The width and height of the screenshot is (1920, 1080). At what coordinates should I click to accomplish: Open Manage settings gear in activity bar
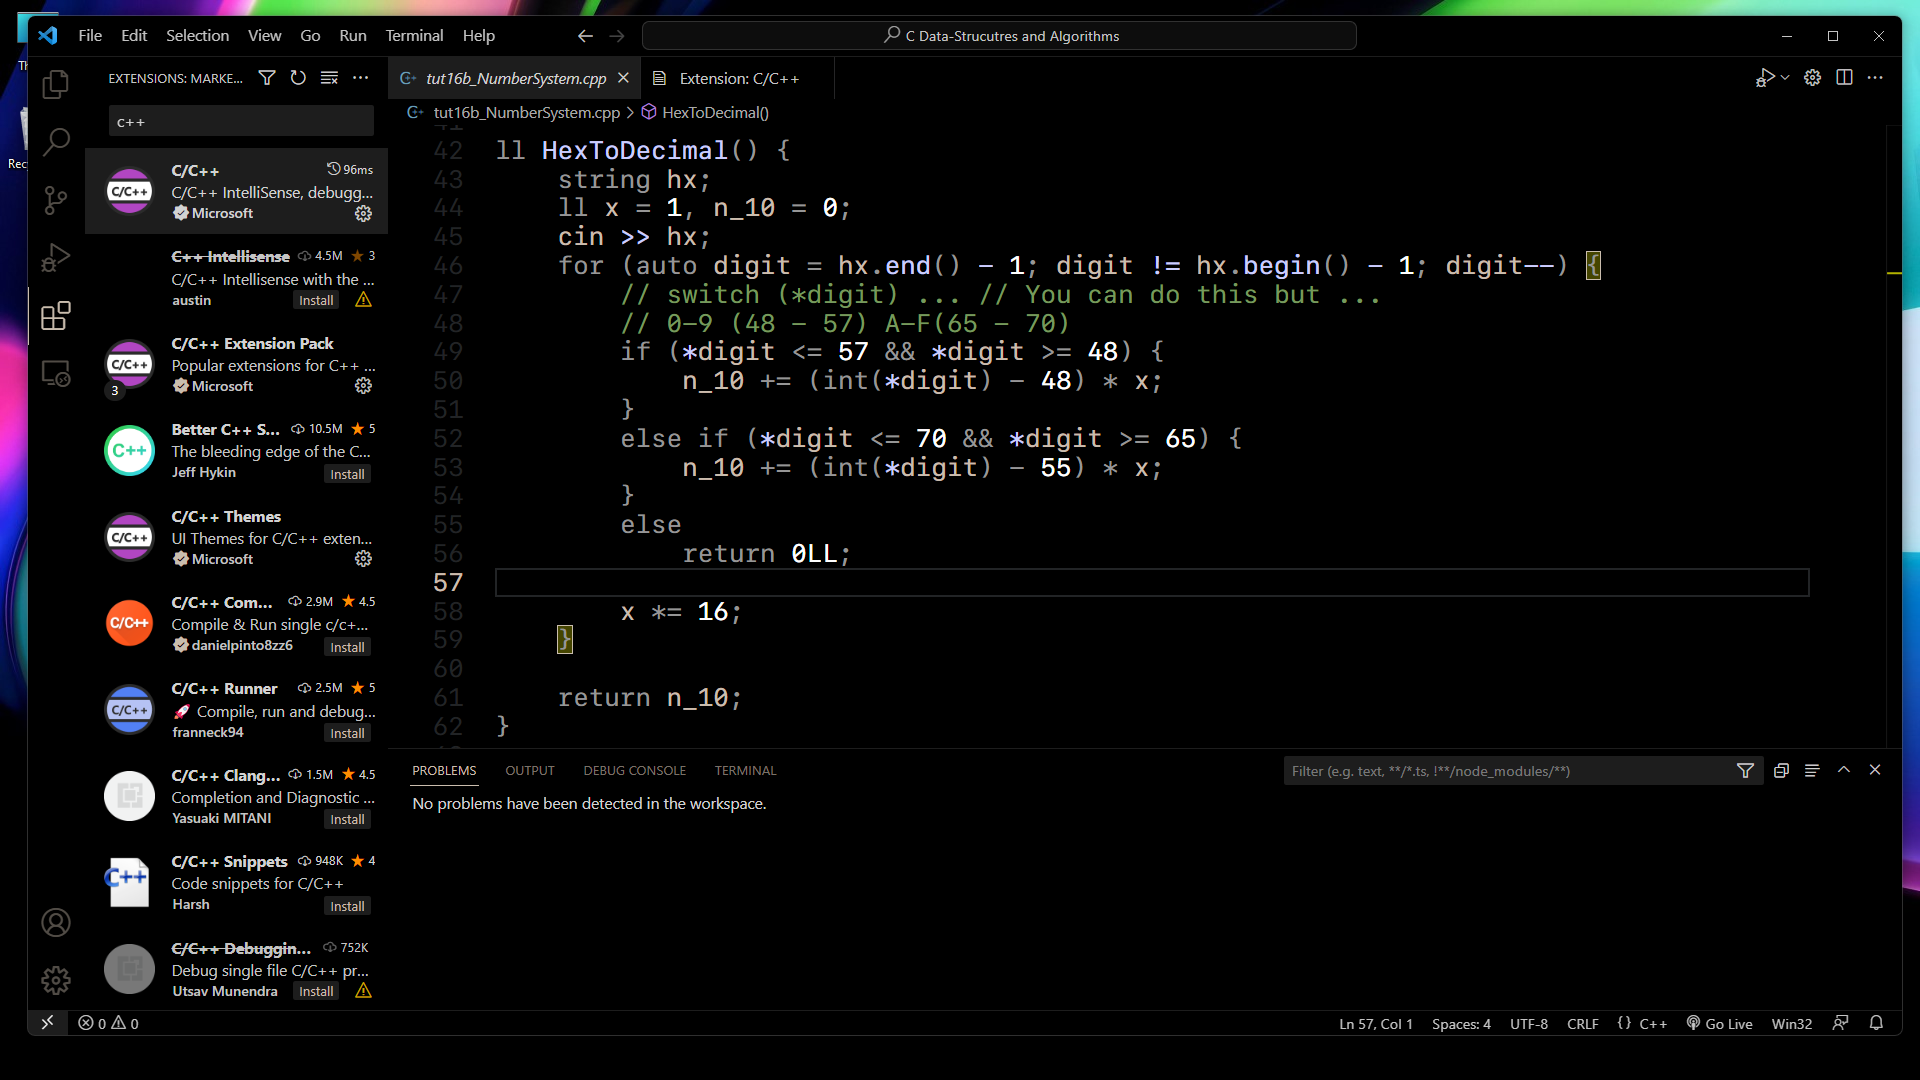(56, 981)
